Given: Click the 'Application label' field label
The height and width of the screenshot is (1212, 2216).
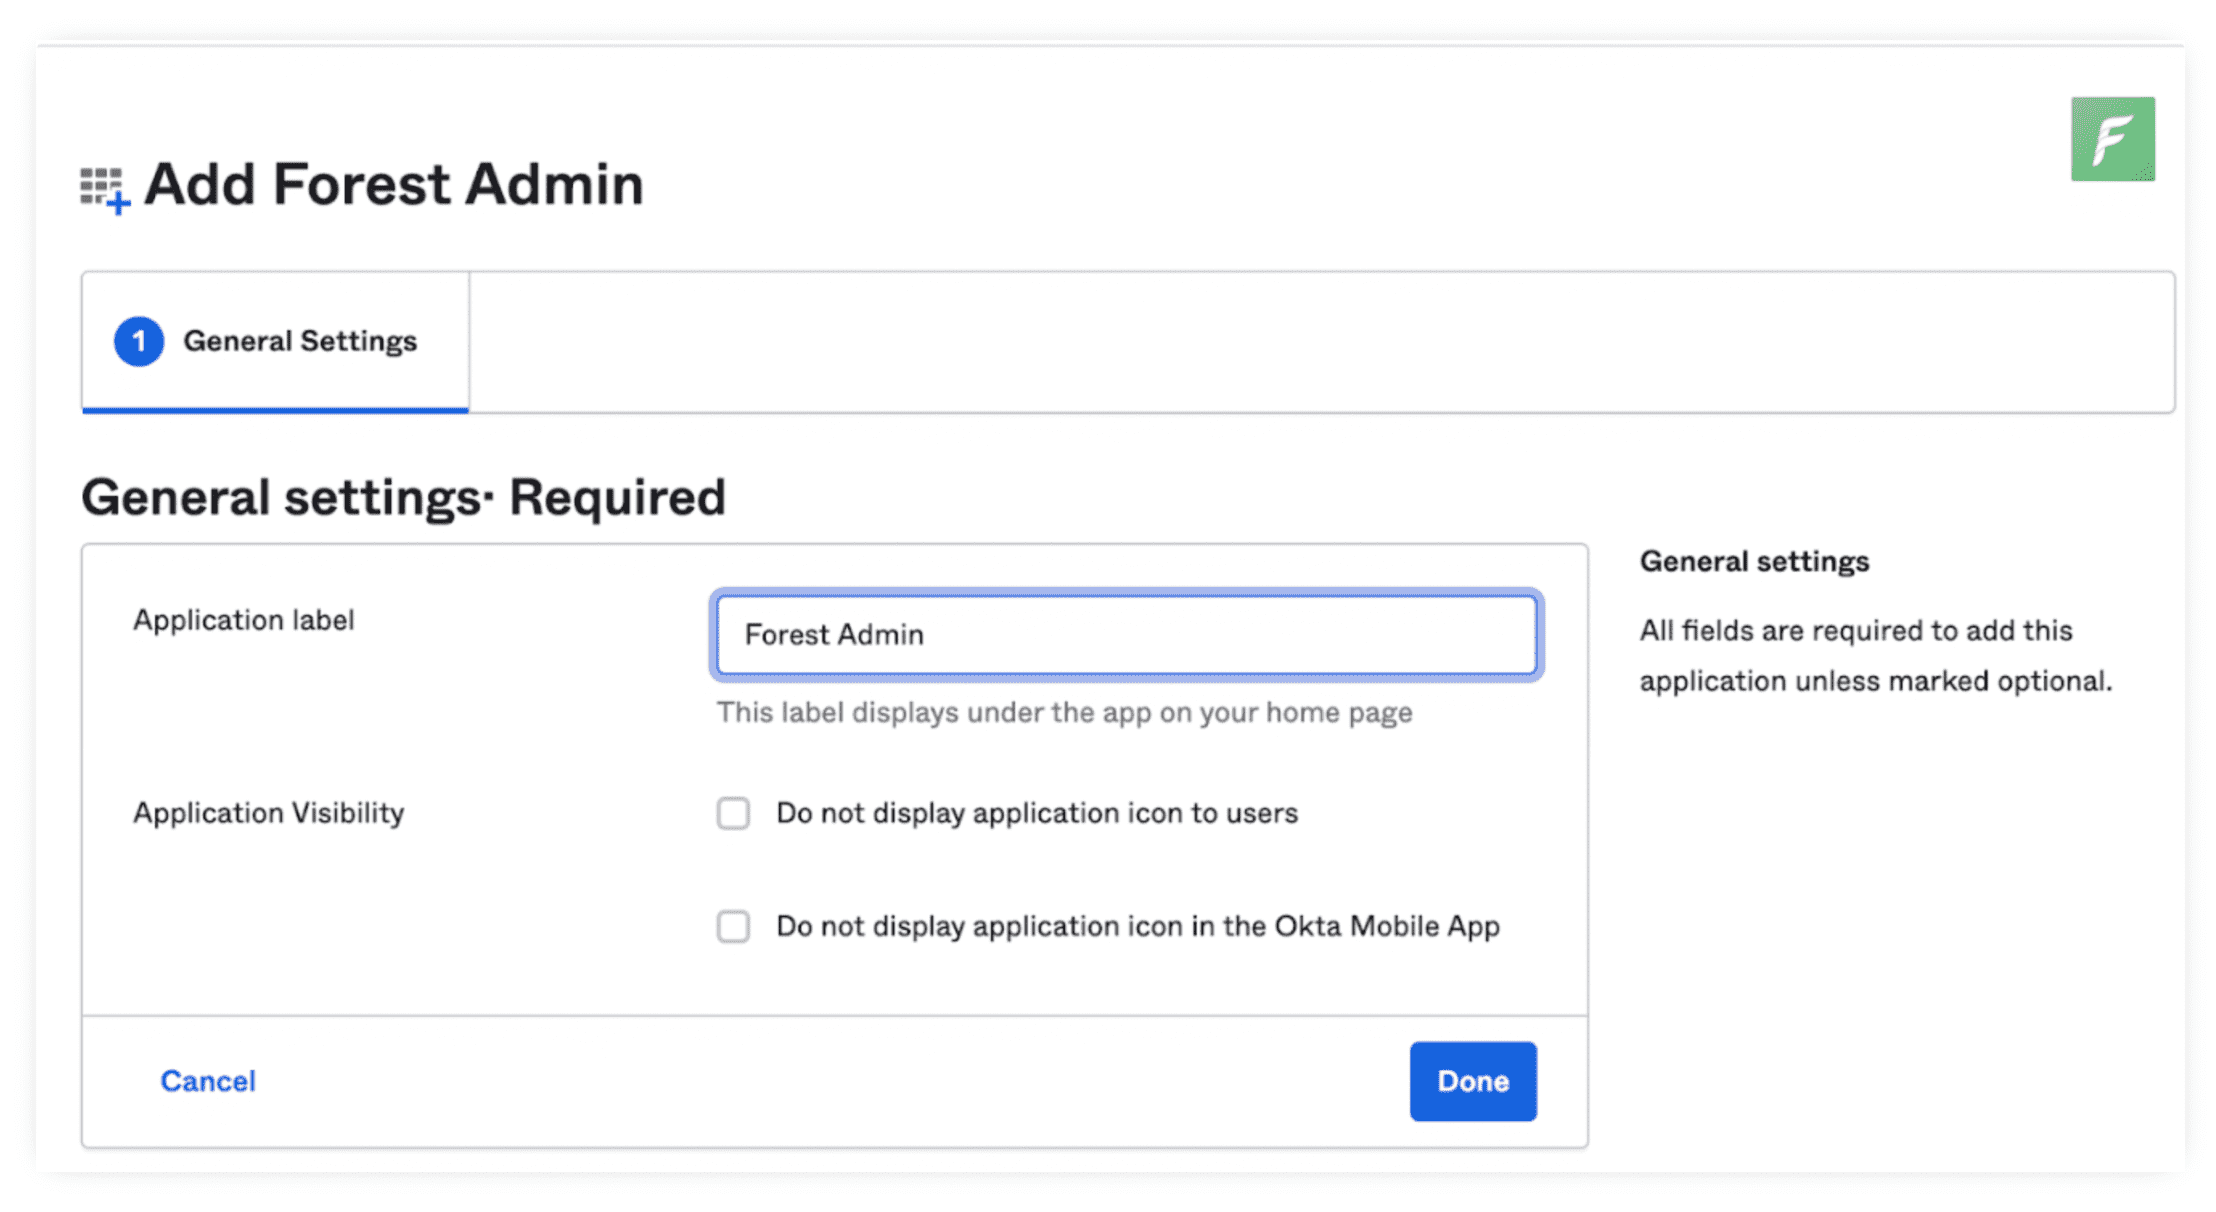Looking at the screenshot, I should (x=244, y=620).
